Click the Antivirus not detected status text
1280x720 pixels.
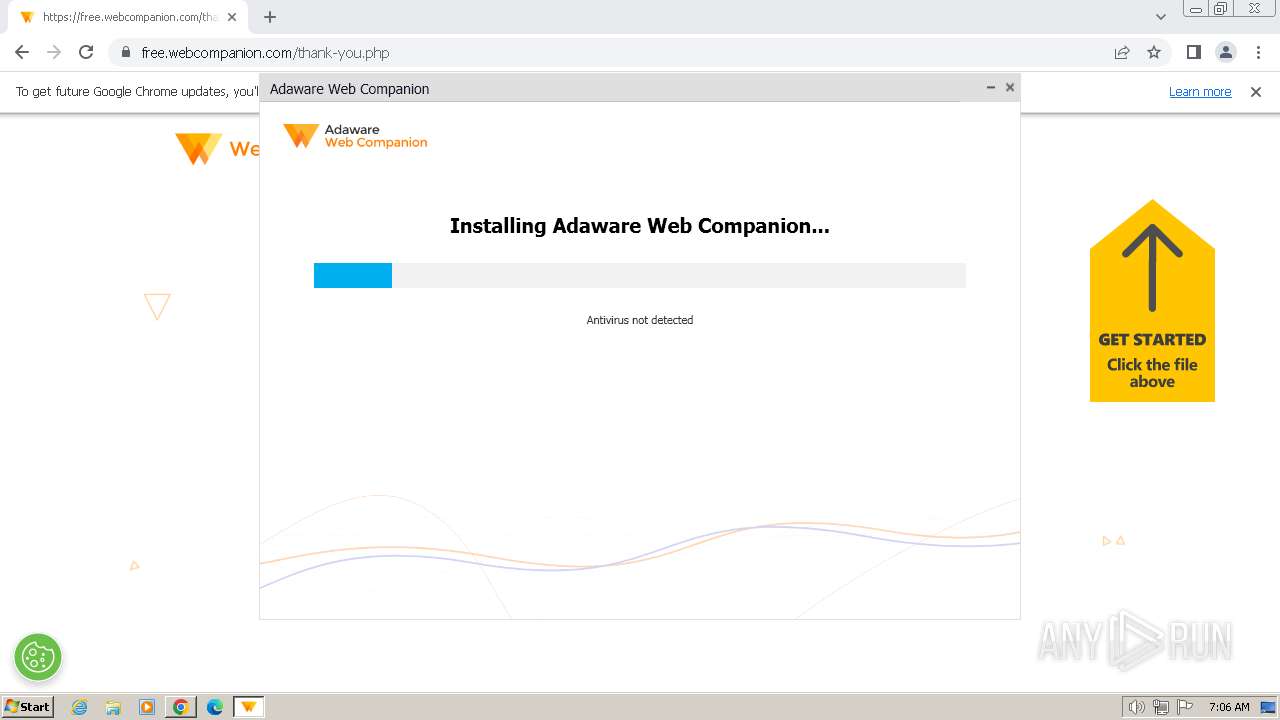640,320
